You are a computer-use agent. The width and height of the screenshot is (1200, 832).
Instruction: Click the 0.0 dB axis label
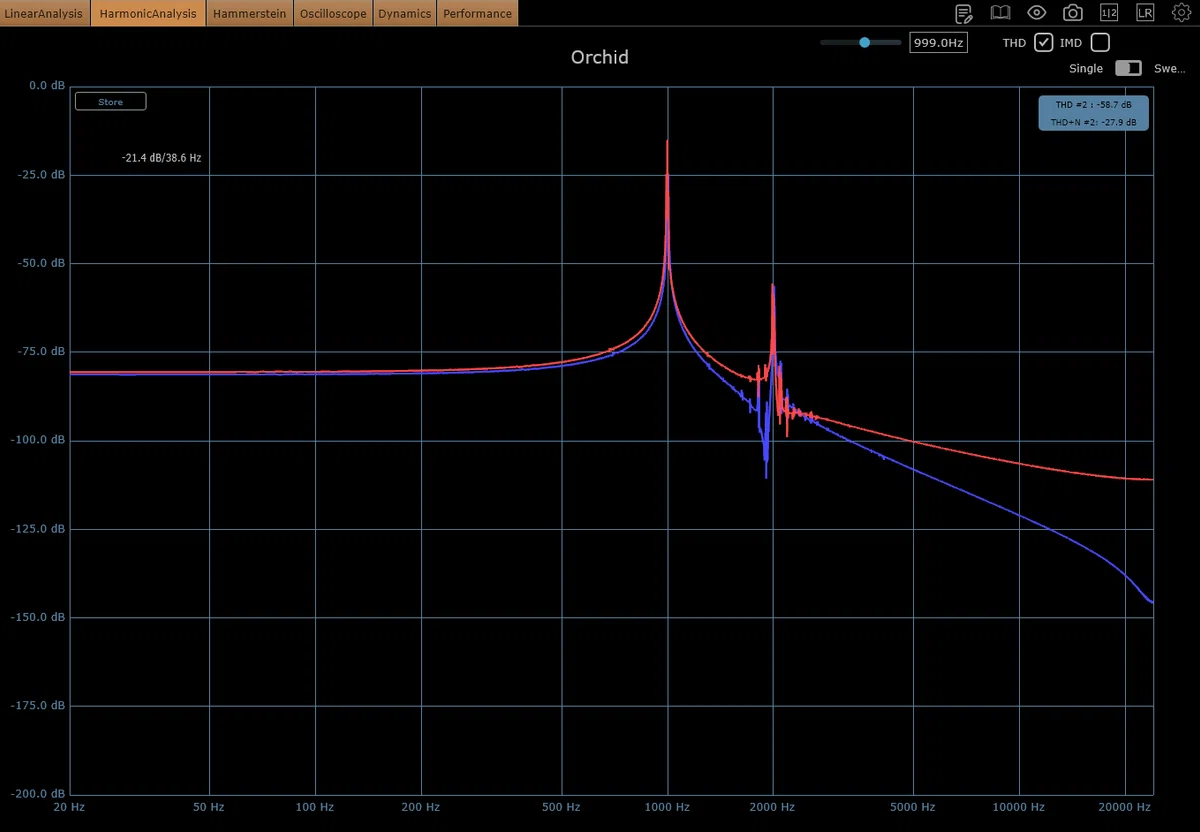(47, 85)
